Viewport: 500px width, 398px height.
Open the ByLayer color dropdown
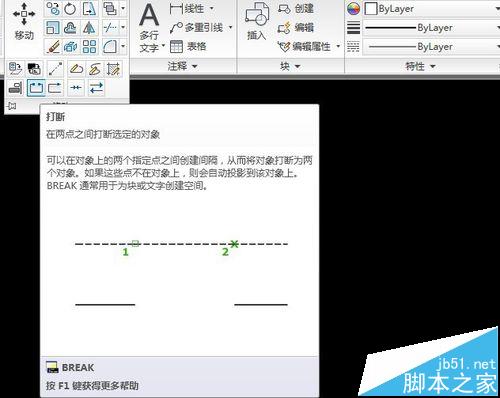(x=431, y=9)
